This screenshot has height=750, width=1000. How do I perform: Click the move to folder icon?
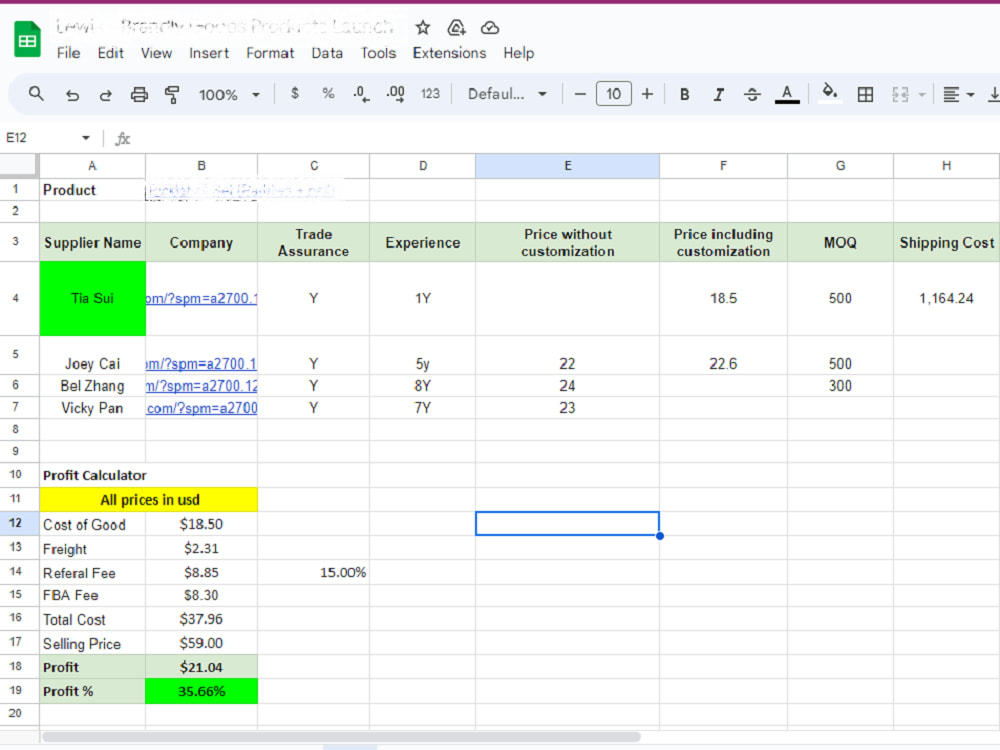point(456,28)
